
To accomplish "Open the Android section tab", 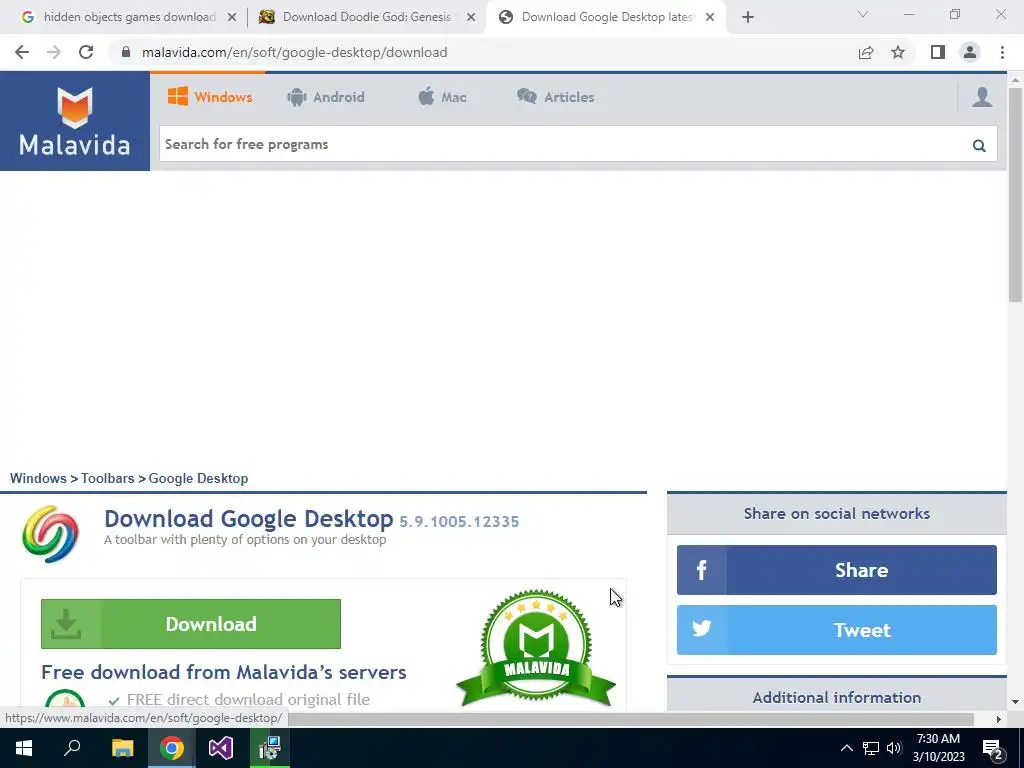I will coord(325,97).
